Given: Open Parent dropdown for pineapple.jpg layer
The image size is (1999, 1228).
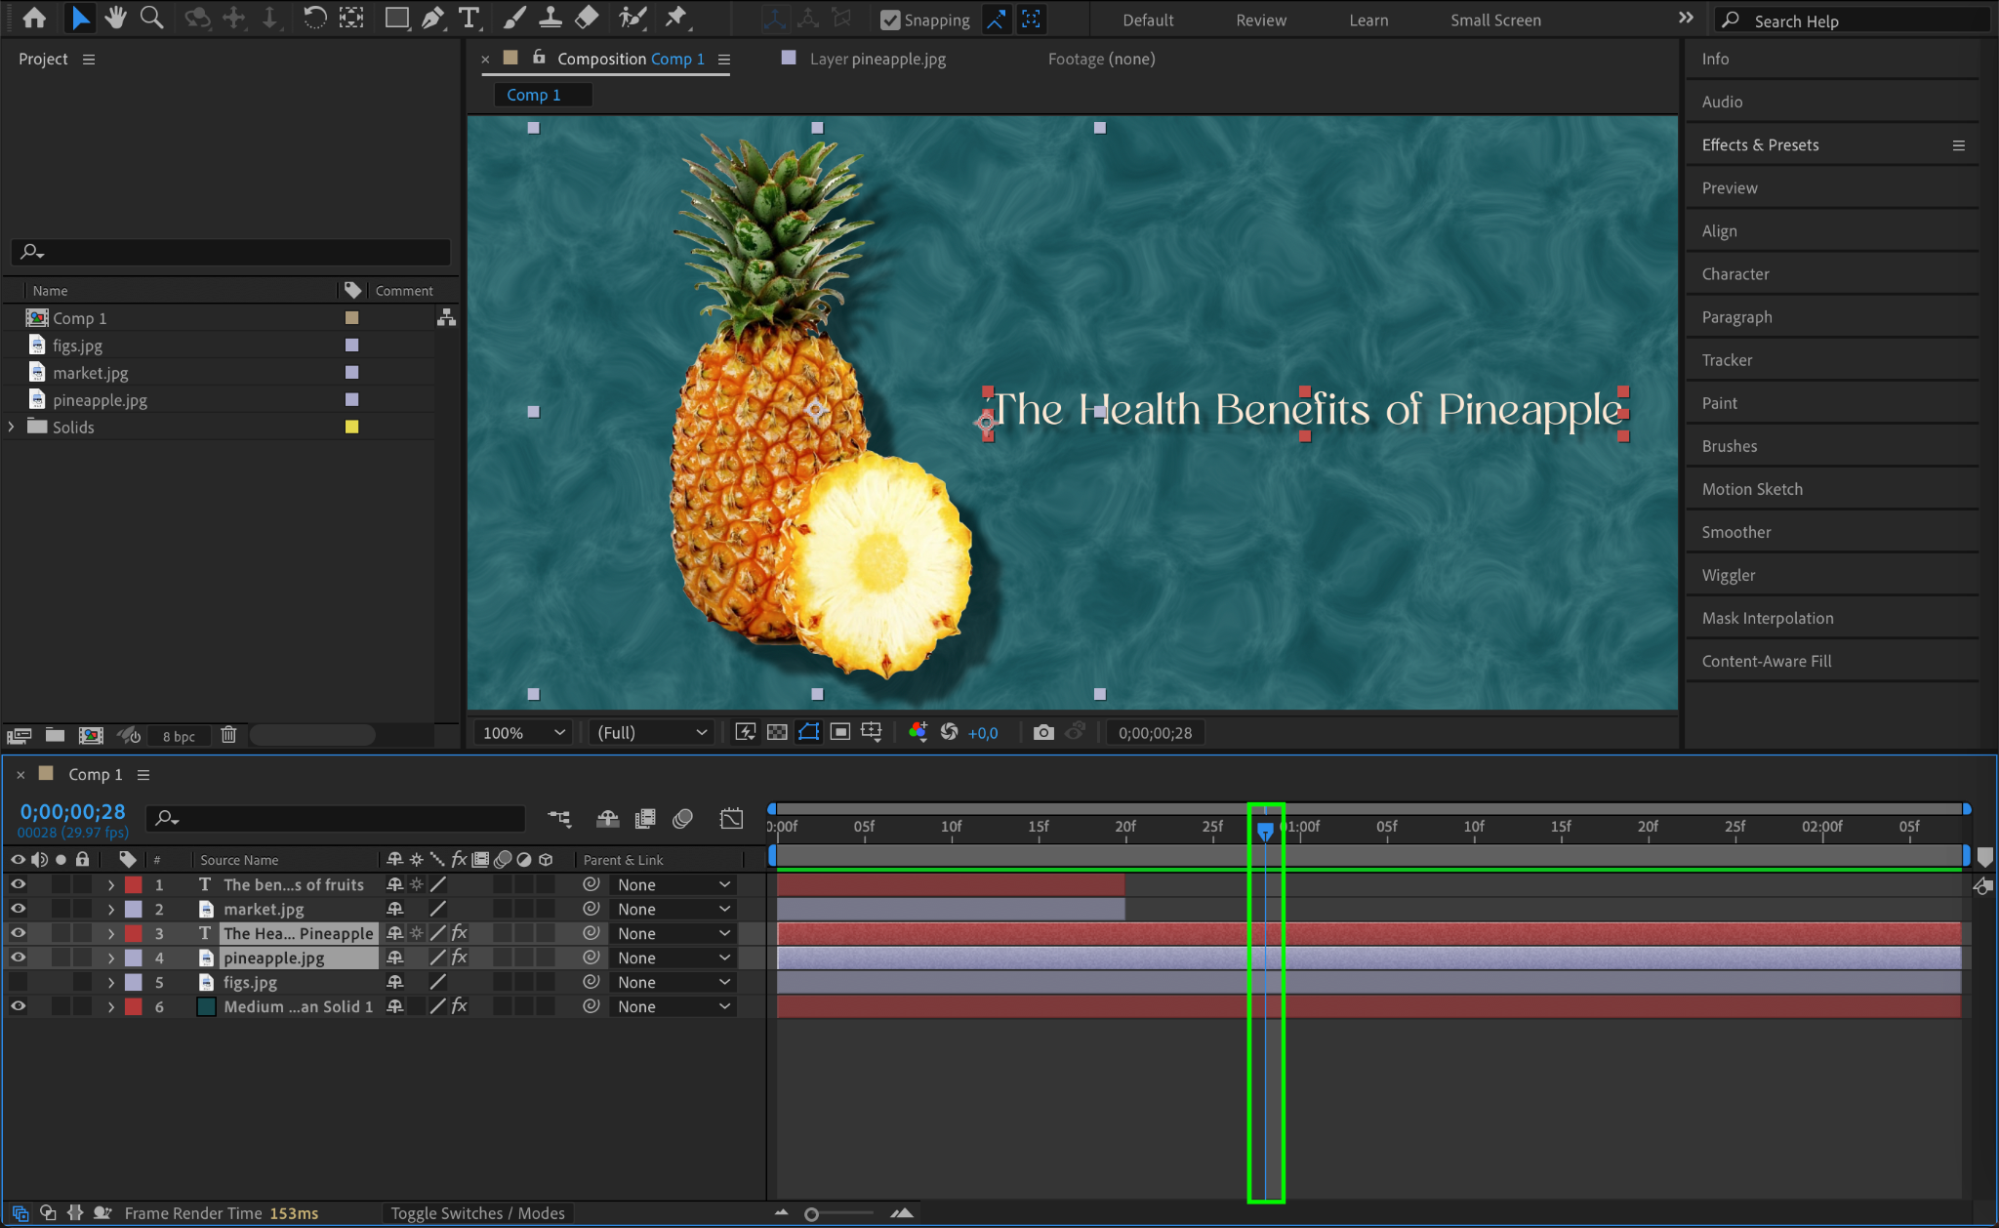Looking at the screenshot, I should tap(673, 958).
